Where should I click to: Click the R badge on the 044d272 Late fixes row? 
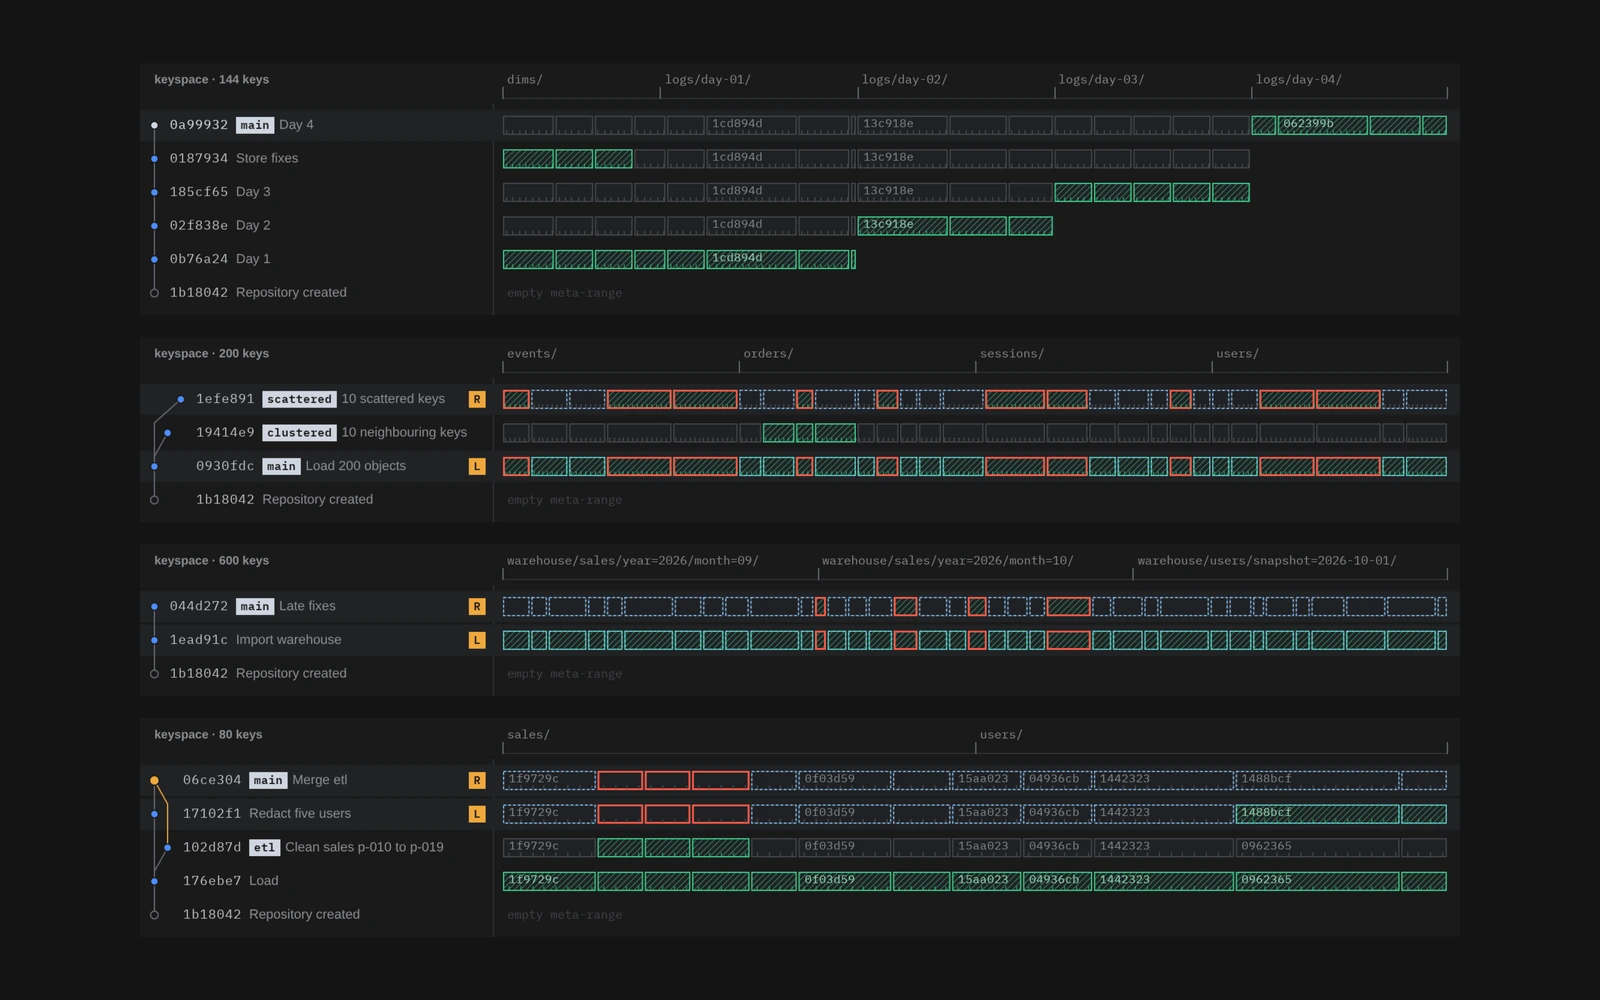[x=477, y=606]
